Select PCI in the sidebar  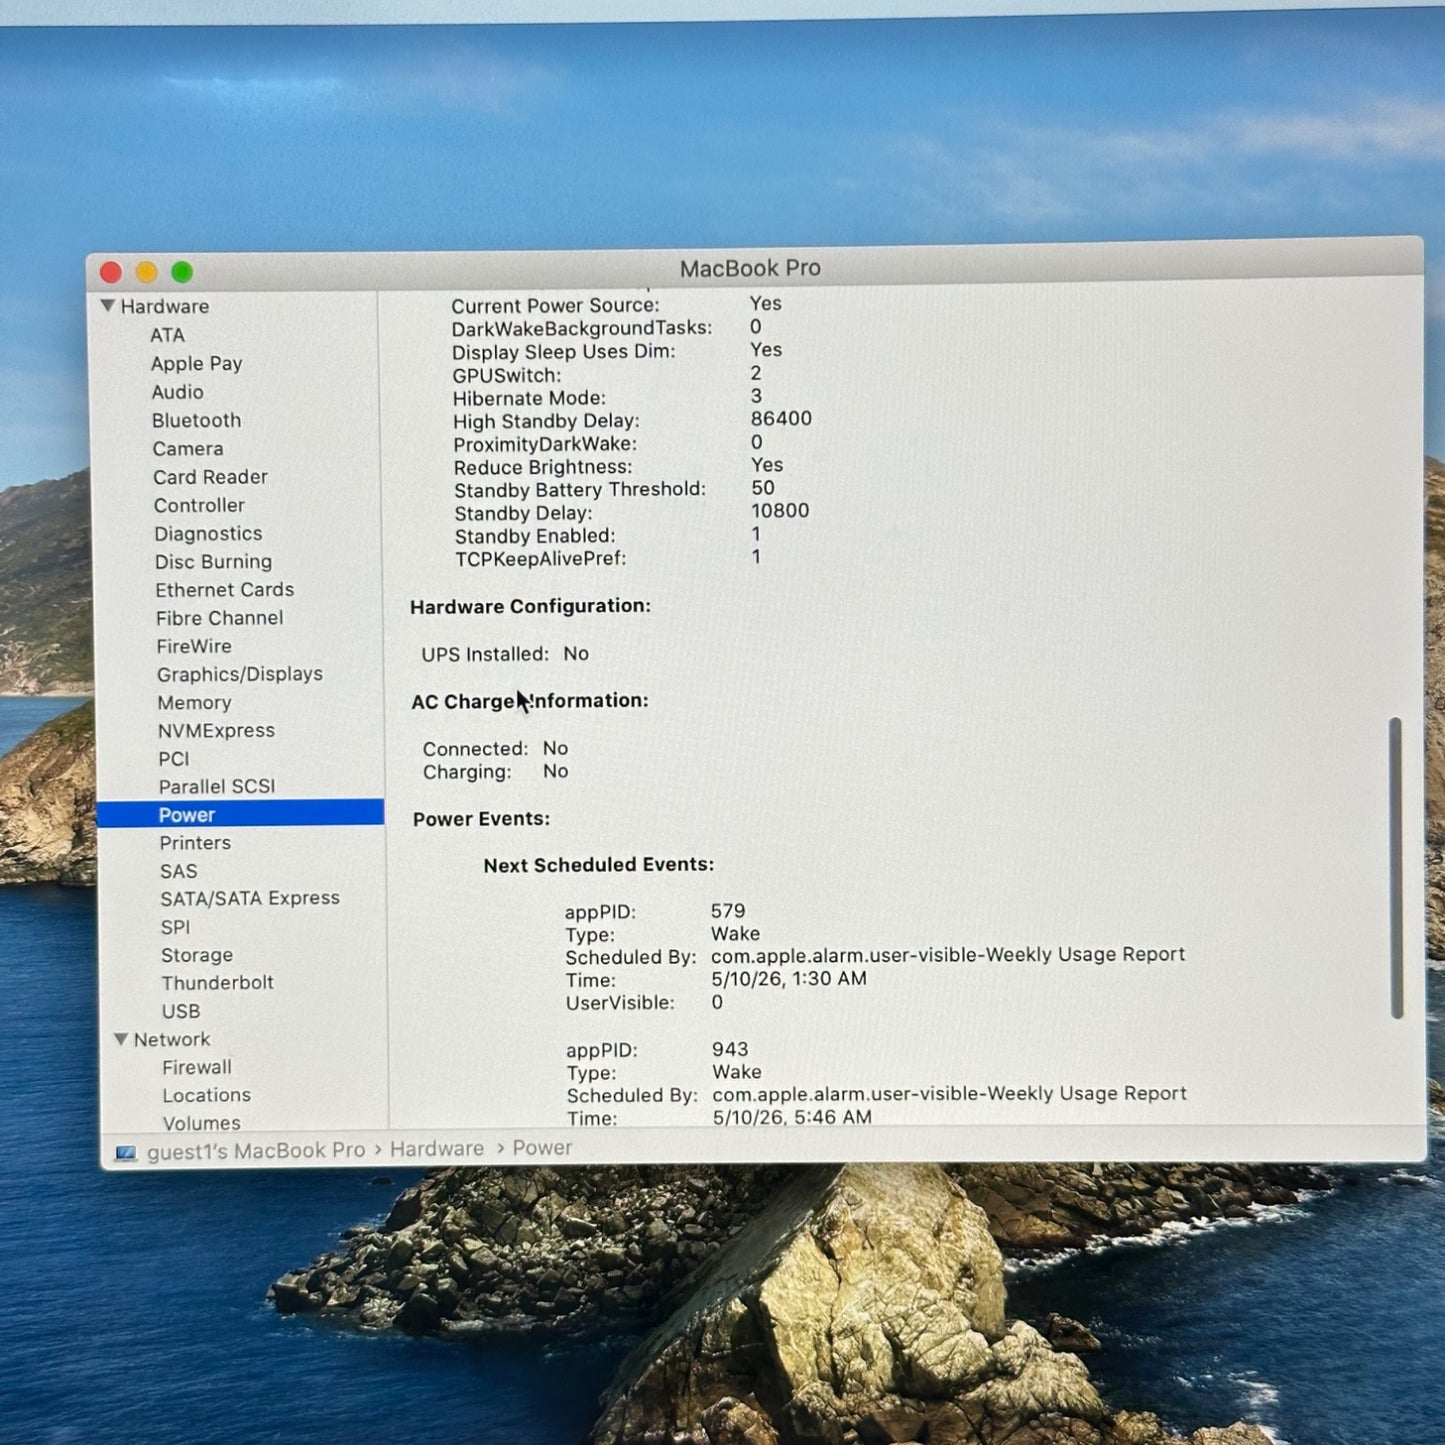(173, 759)
